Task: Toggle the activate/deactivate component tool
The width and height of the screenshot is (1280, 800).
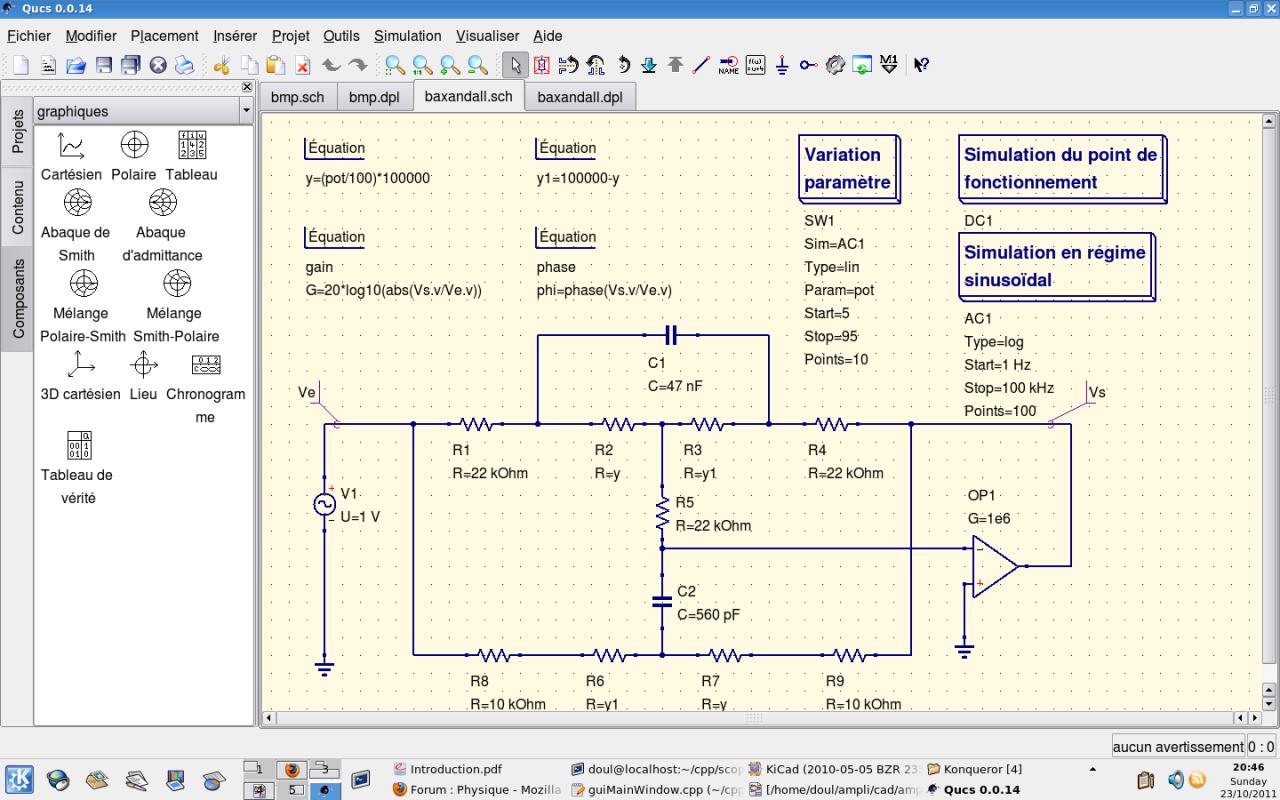Action: coord(542,65)
